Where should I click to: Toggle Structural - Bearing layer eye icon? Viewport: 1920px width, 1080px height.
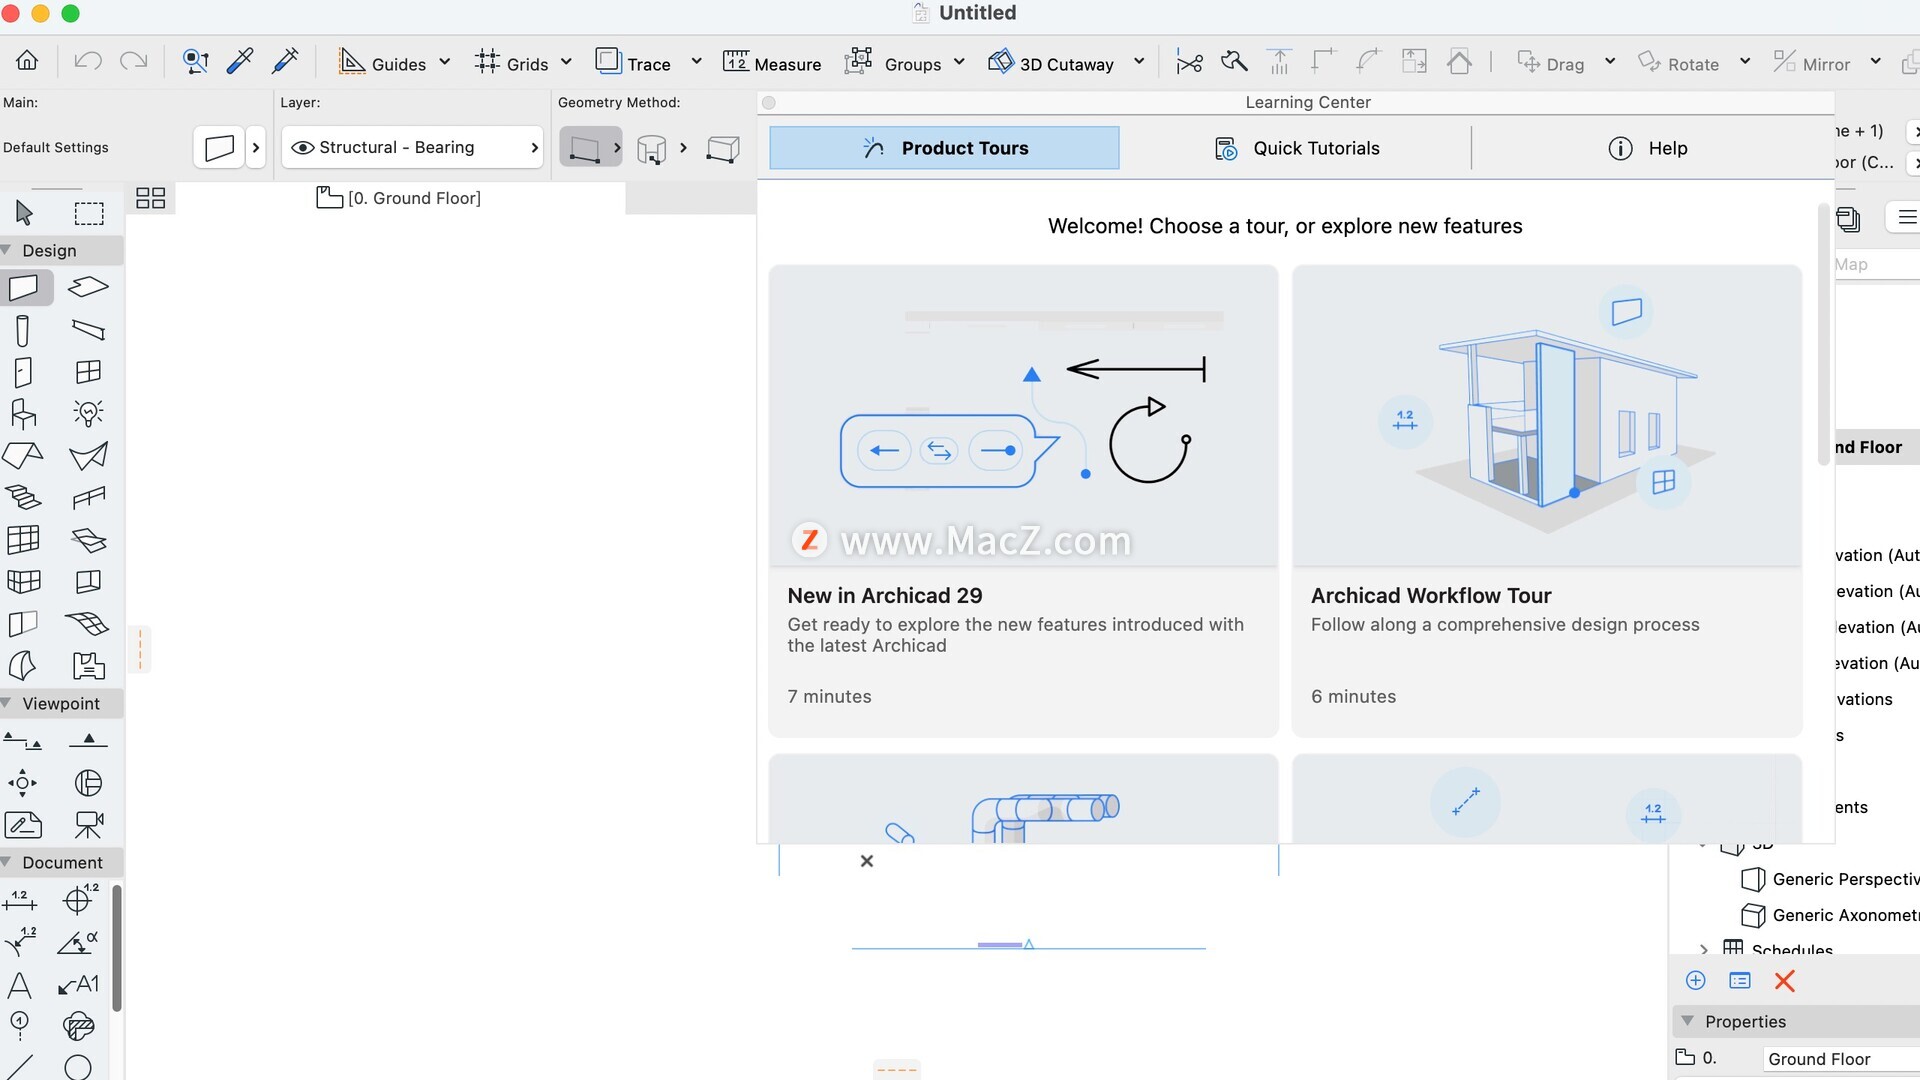302,148
